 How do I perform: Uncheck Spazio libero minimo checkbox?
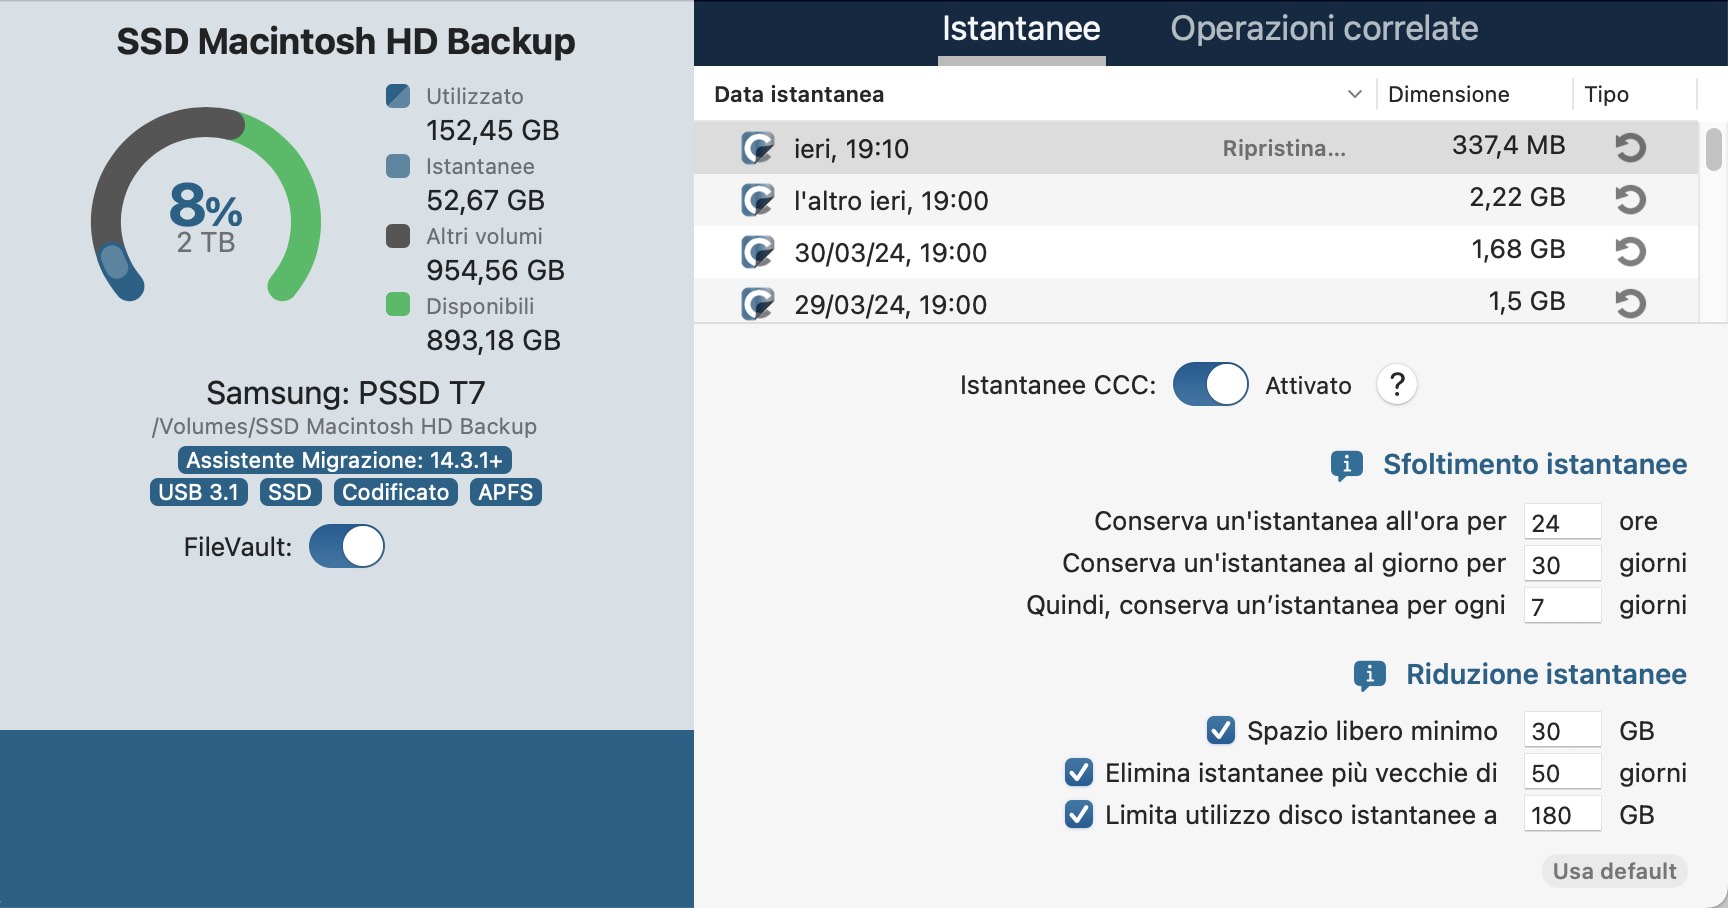tap(1220, 730)
